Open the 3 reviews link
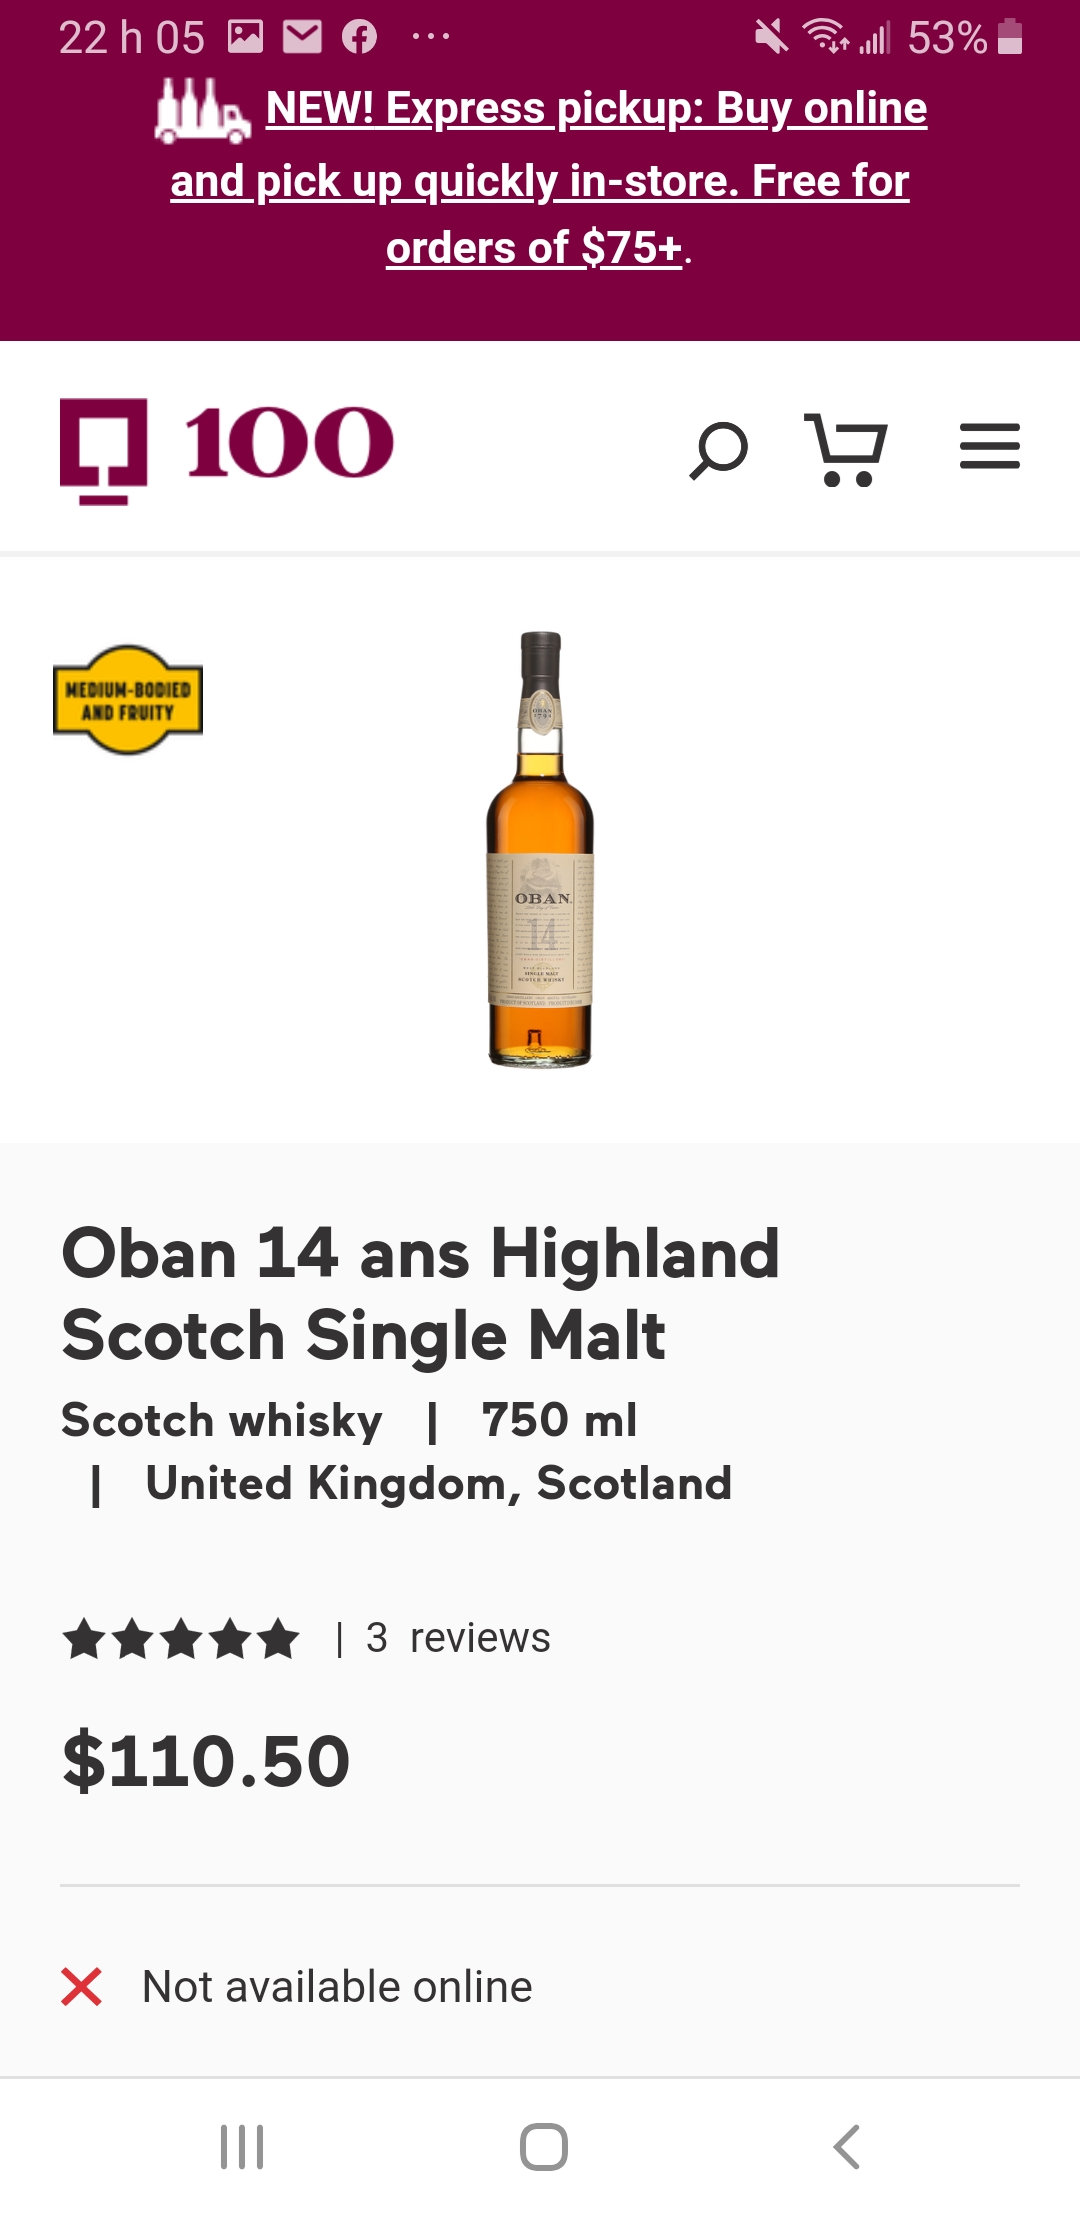The width and height of the screenshot is (1080, 2220). point(458,1638)
